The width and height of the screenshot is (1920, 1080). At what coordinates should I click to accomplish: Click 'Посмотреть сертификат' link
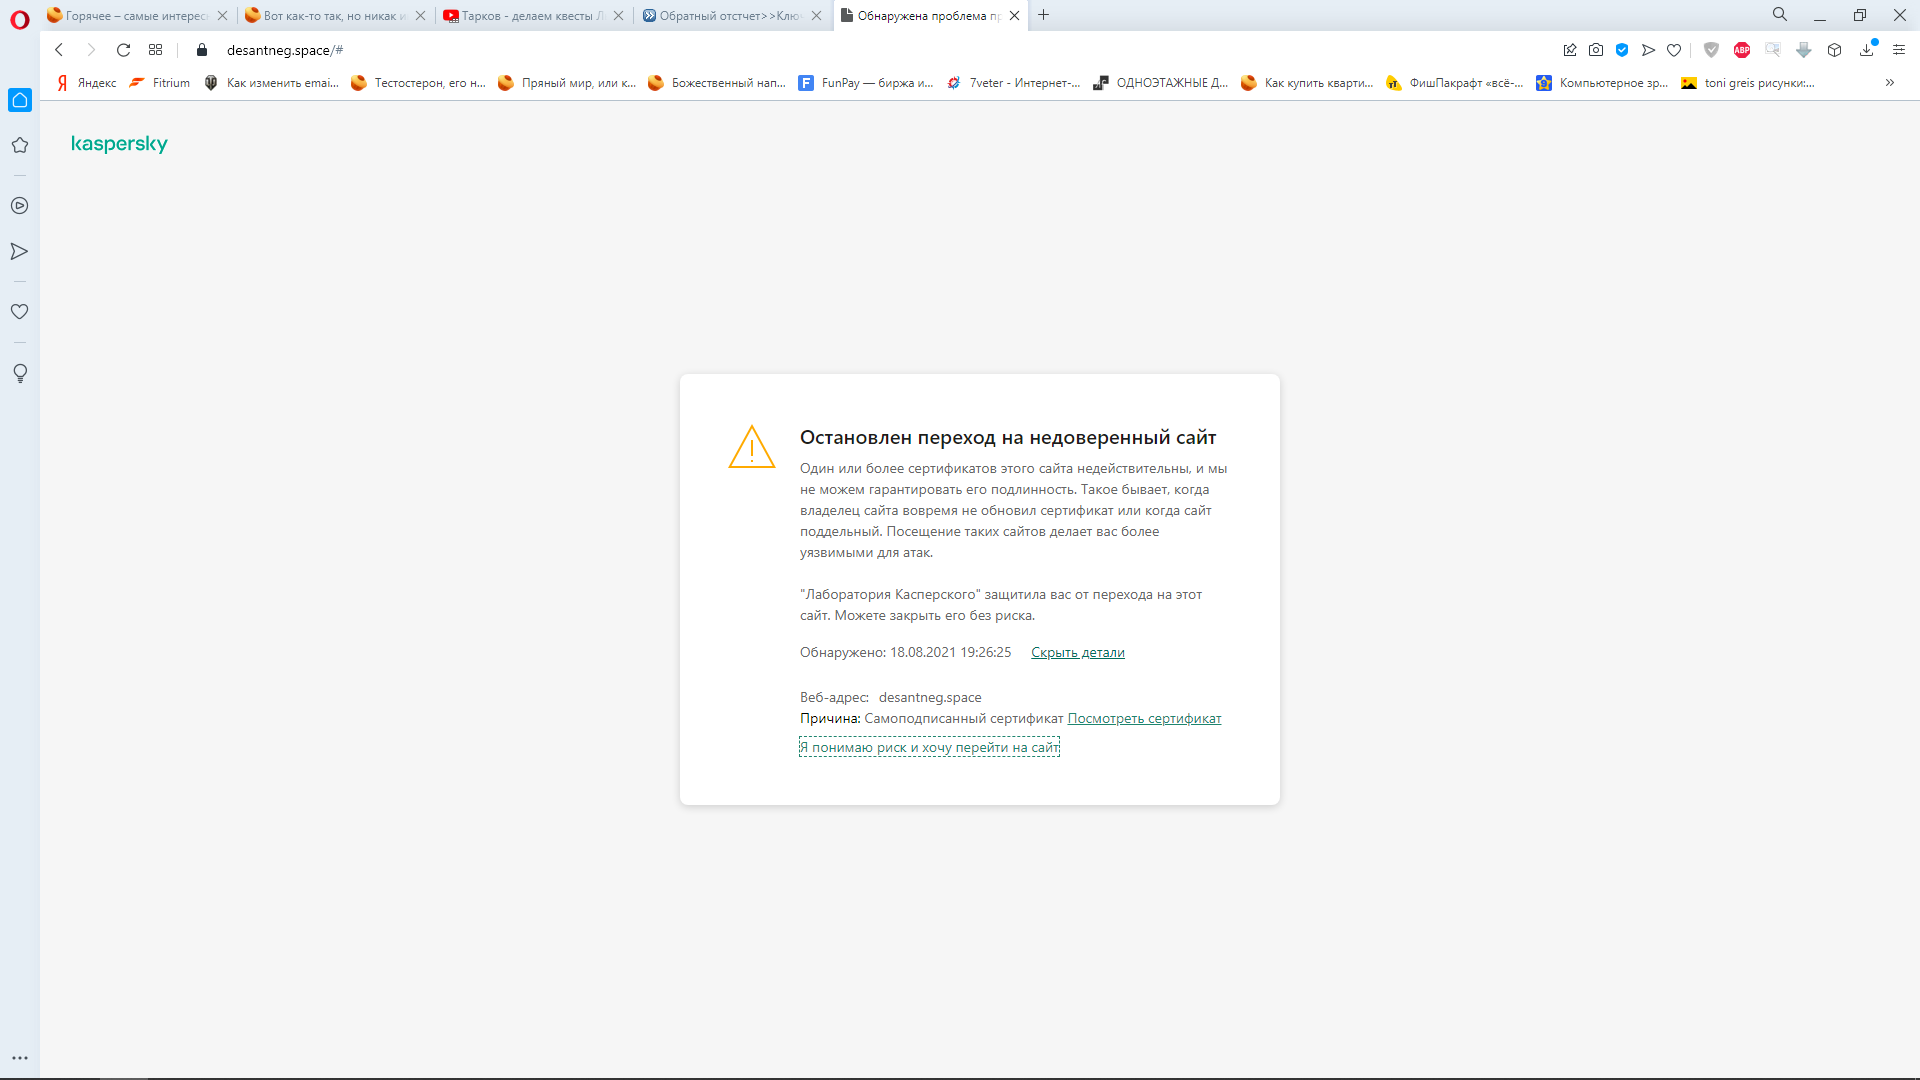1144,718
